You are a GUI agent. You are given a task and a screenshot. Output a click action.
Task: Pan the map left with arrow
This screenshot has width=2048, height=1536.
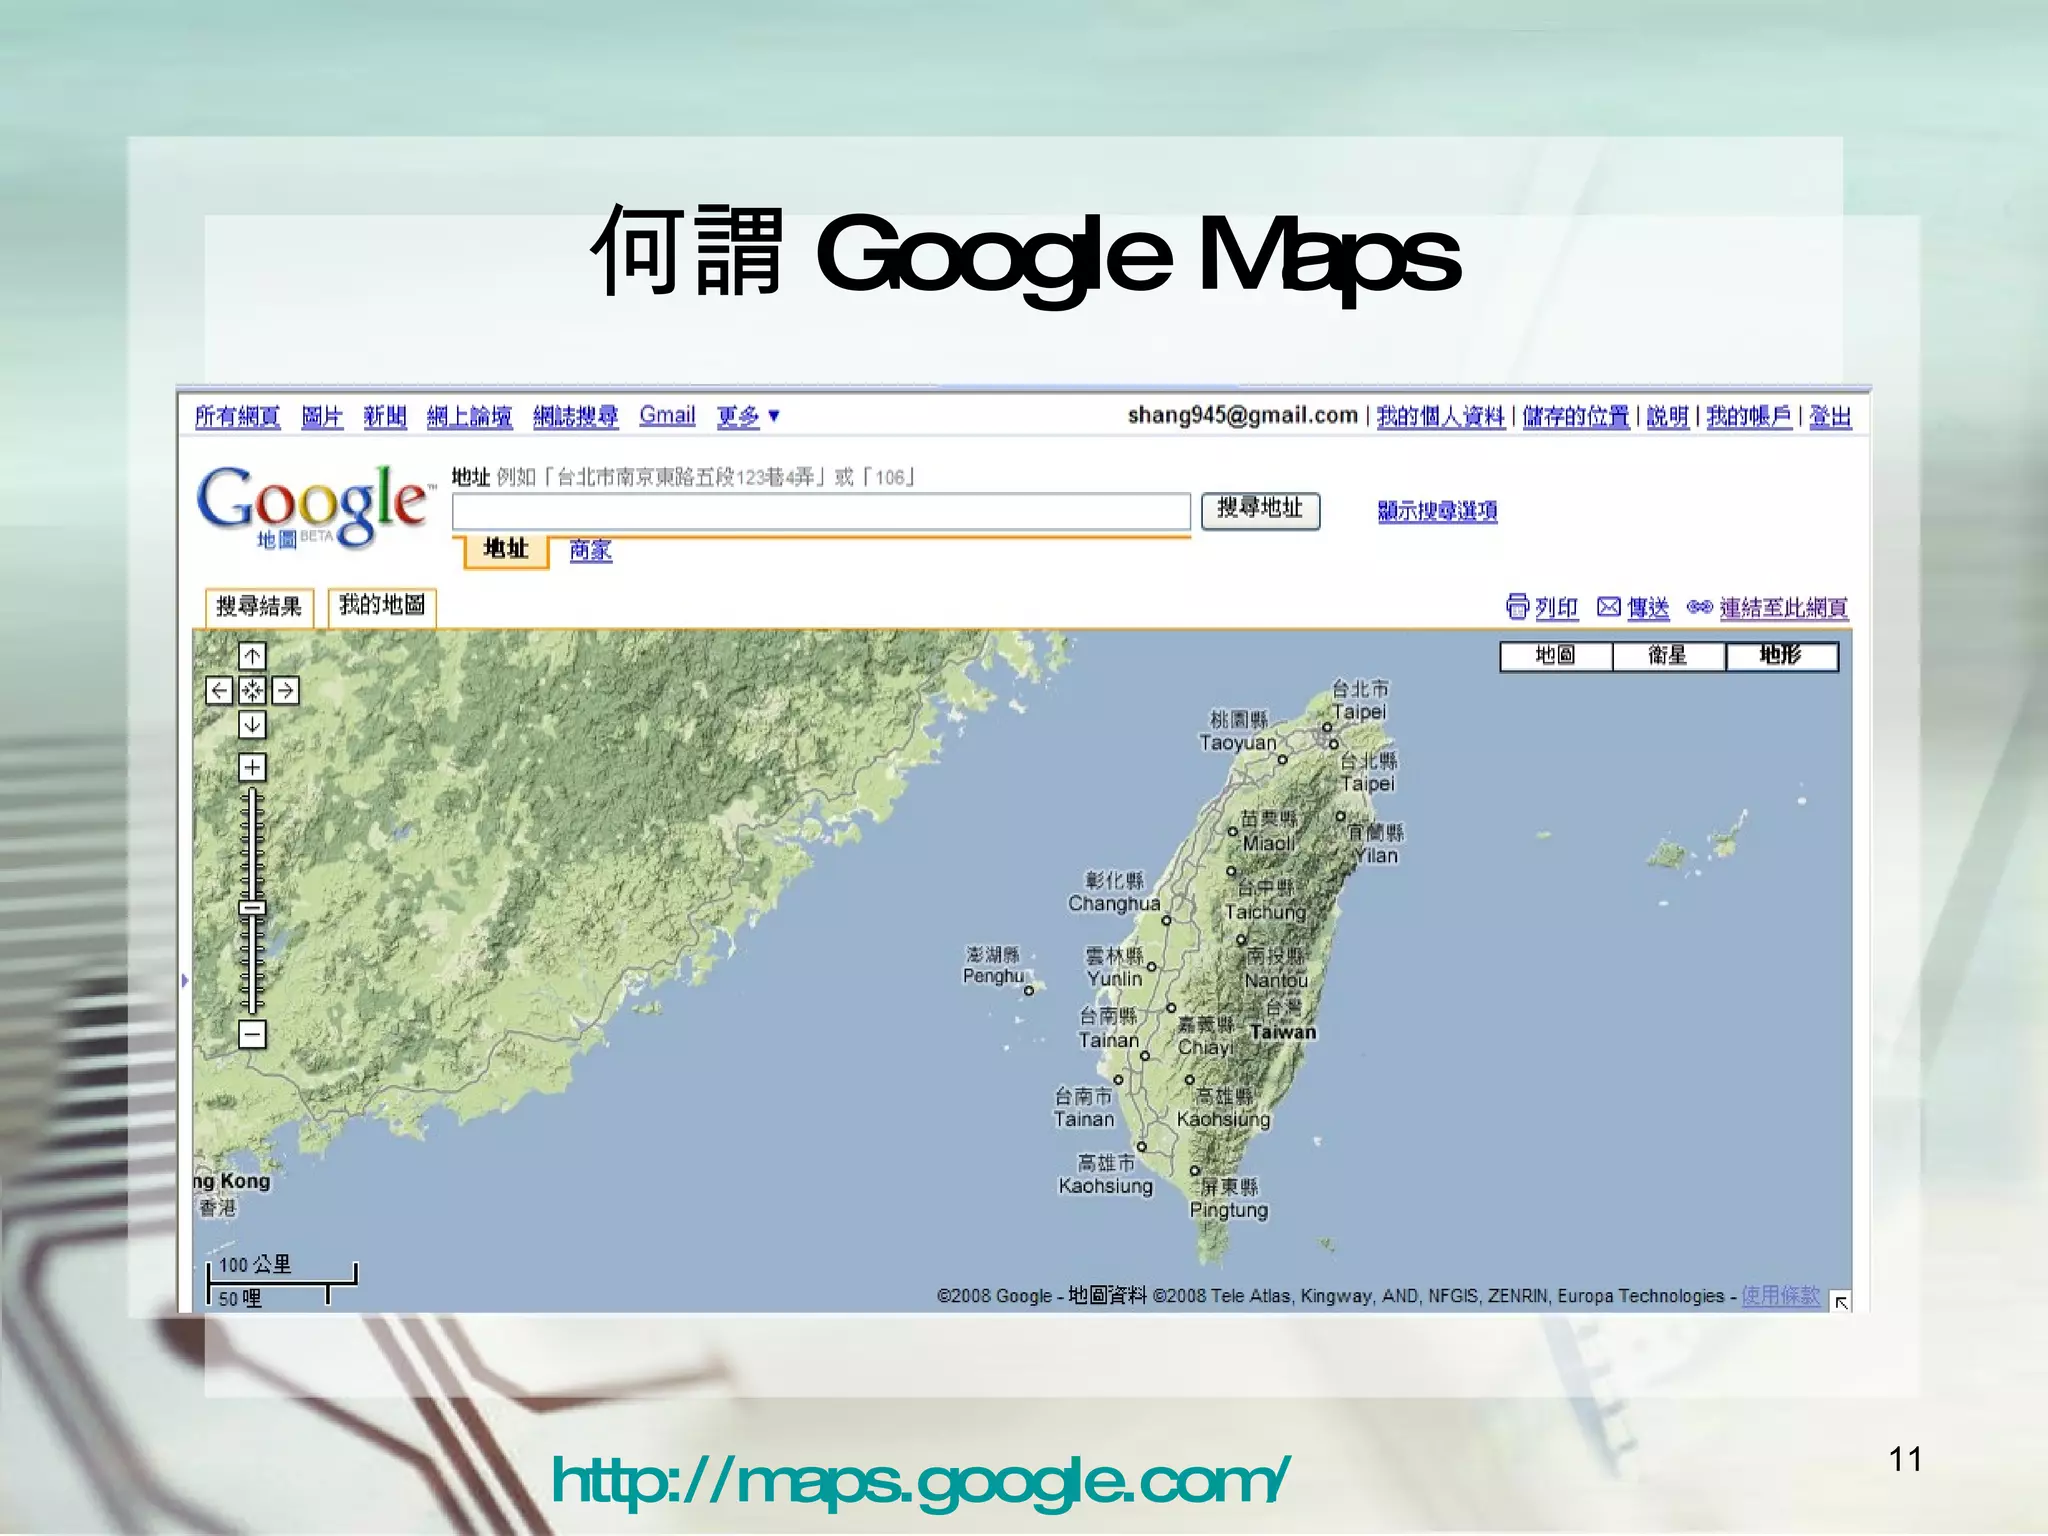[x=219, y=691]
